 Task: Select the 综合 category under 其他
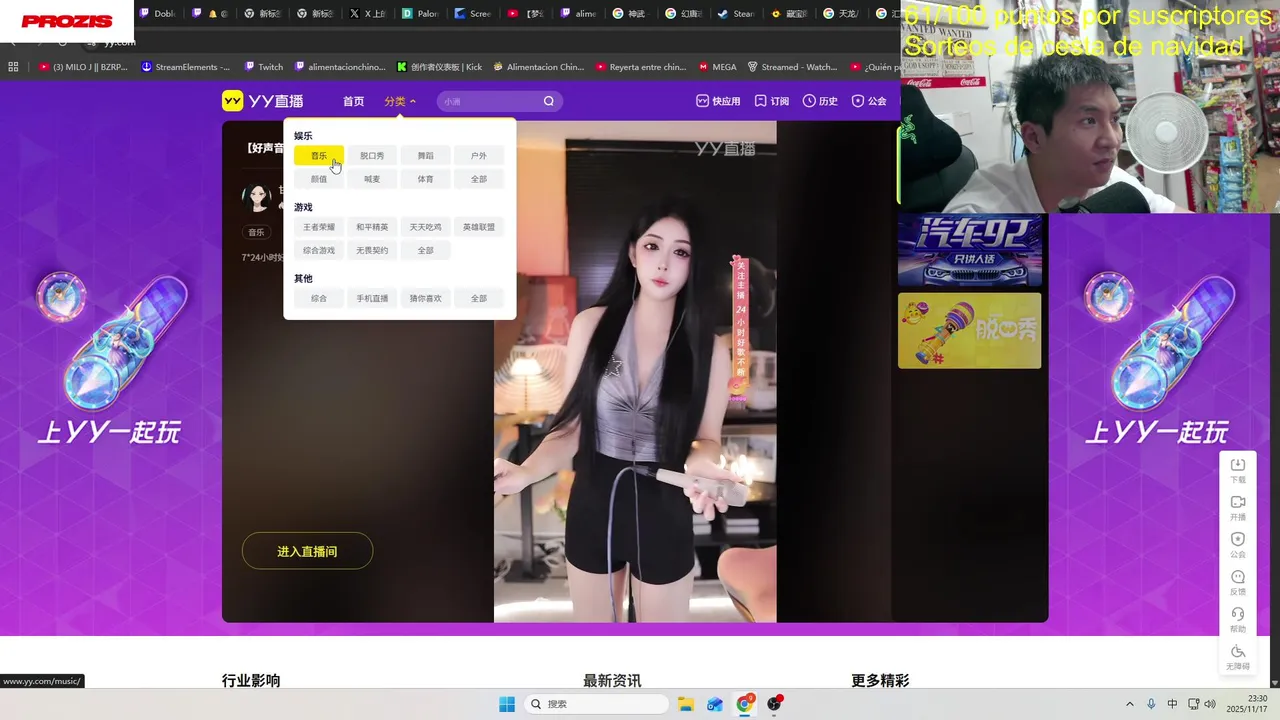tap(319, 298)
